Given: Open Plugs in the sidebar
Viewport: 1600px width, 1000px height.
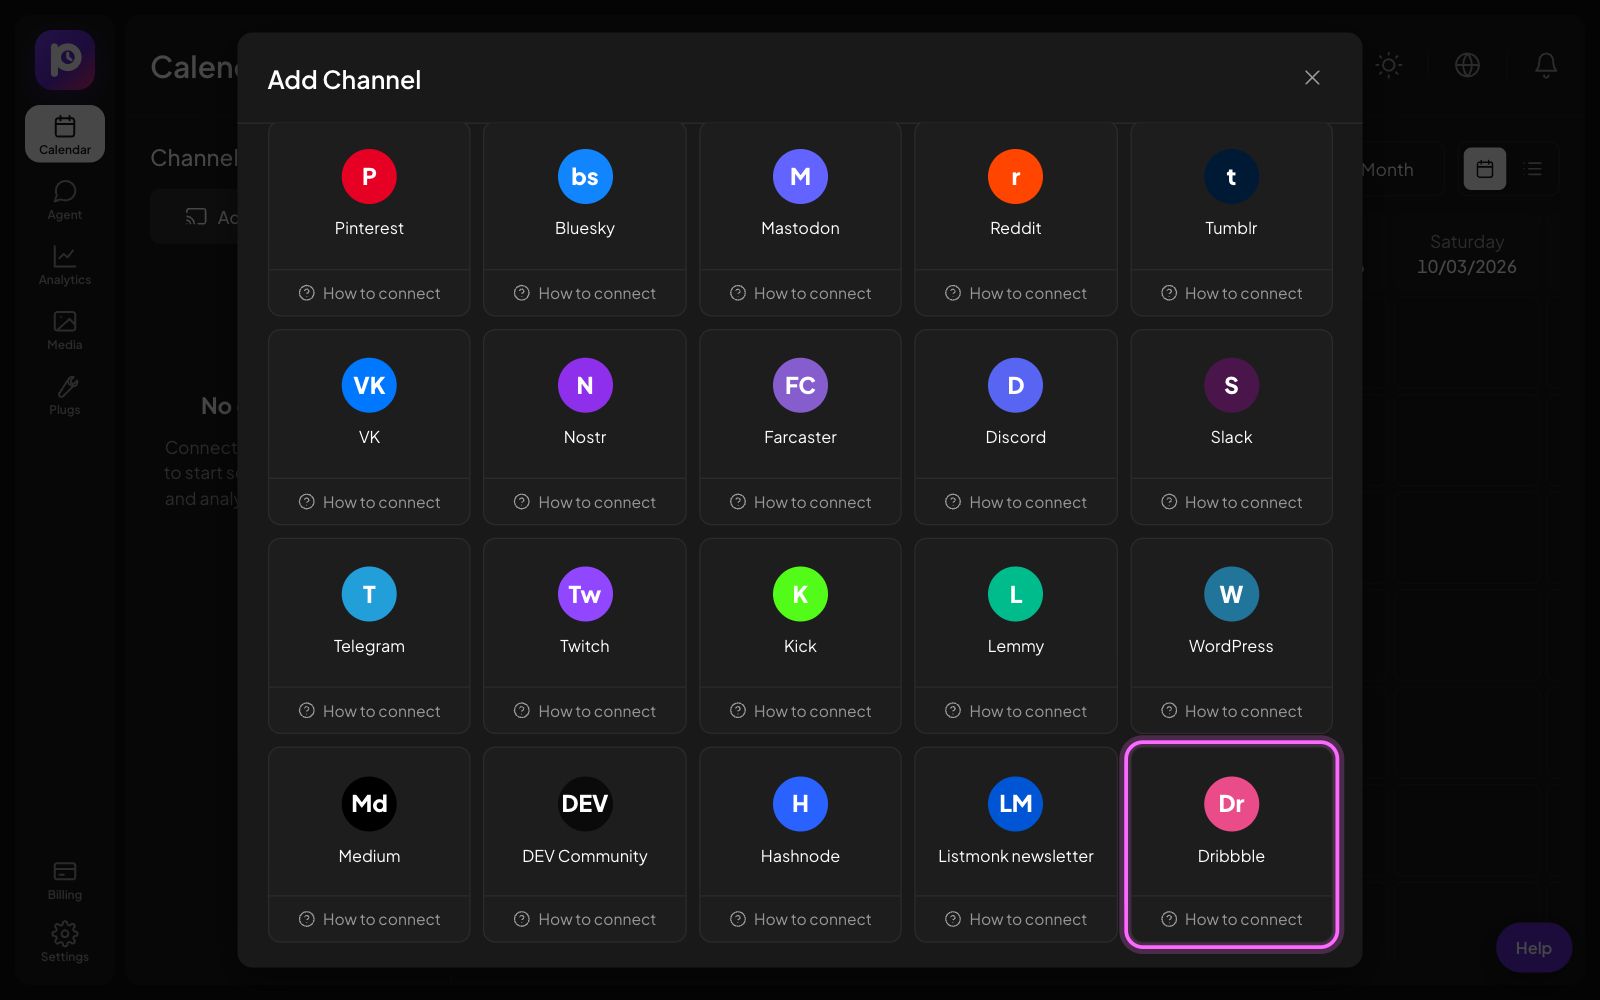Looking at the screenshot, I should pyautogui.click(x=65, y=395).
